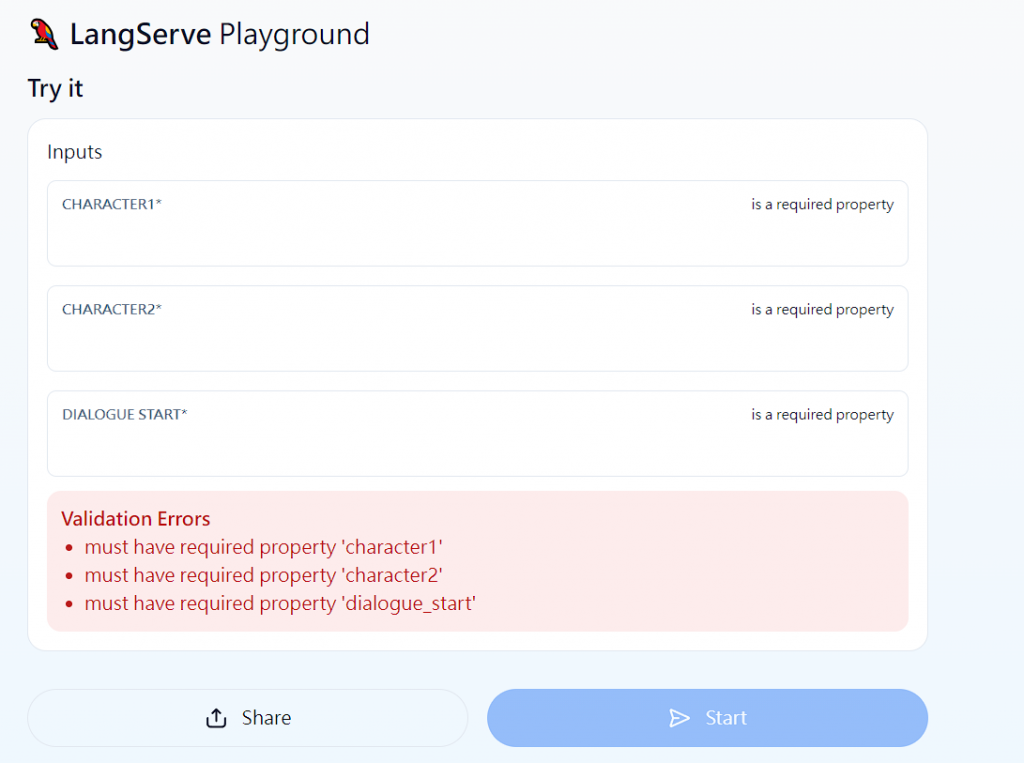The image size is (1024, 763).
Task: Click the share upload icon
Action: coord(216,718)
